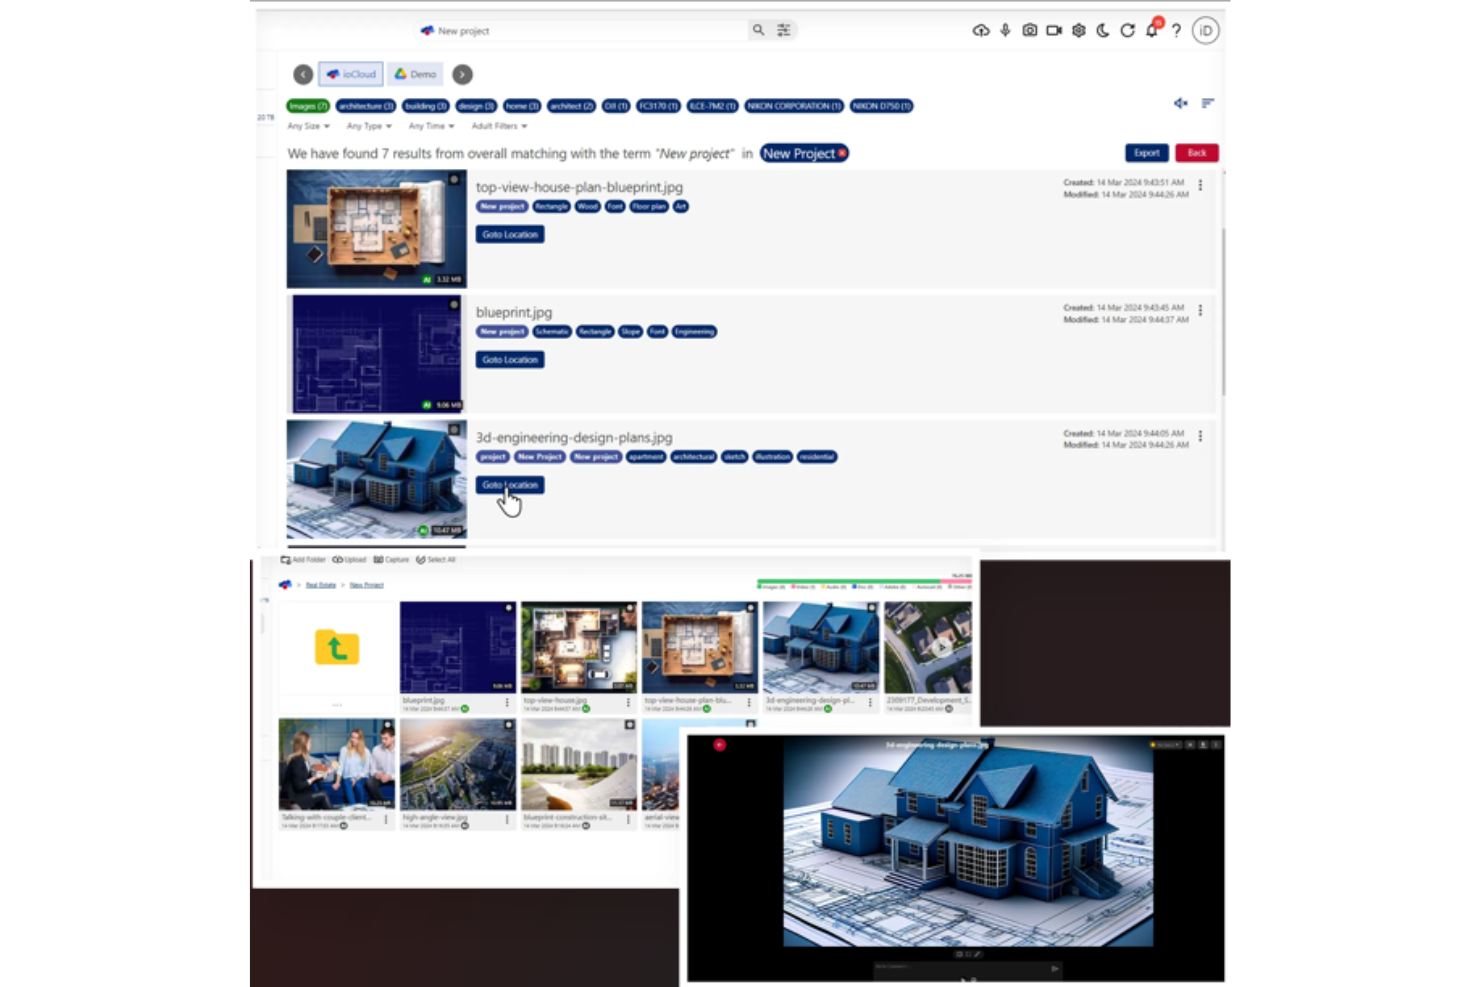Remove the New Project scope chip via its red x
This screenshot has width=1480, height=987.
tap(842, 153)
